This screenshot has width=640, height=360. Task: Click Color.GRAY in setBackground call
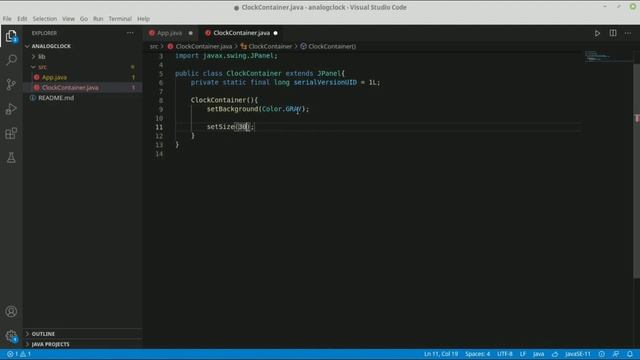point(281,109)
